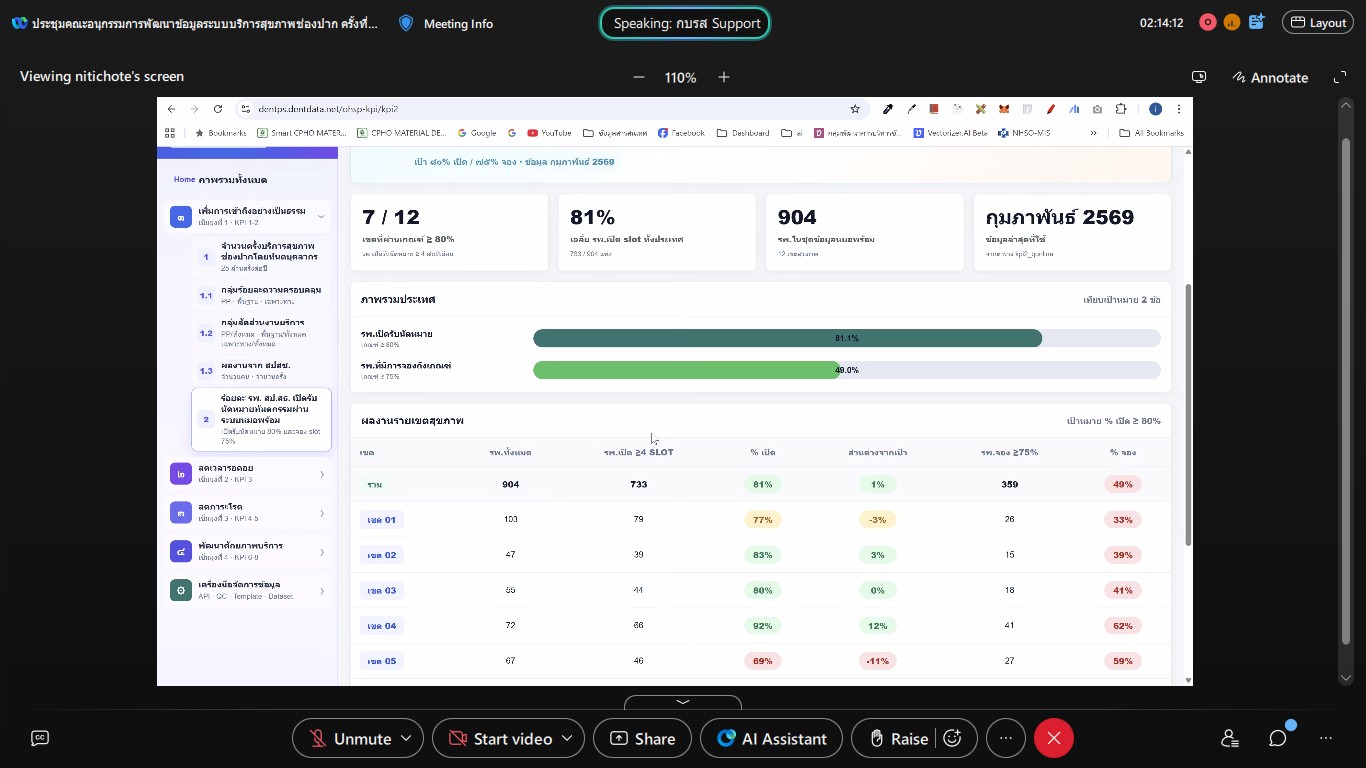Viewport: 1366px width, 768px height.
Task: Zoom out shared screen with minus
Action: (x=639, y=77)
